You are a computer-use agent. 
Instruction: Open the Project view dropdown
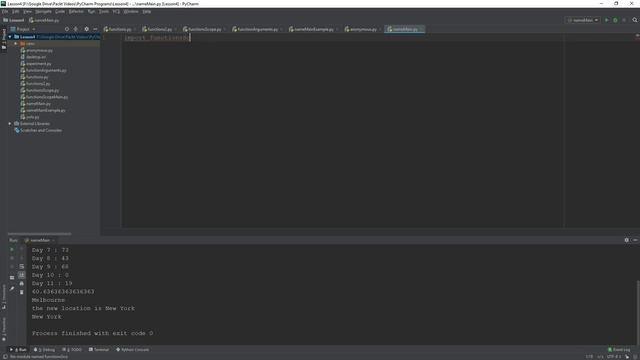click(x=23, y=29)
